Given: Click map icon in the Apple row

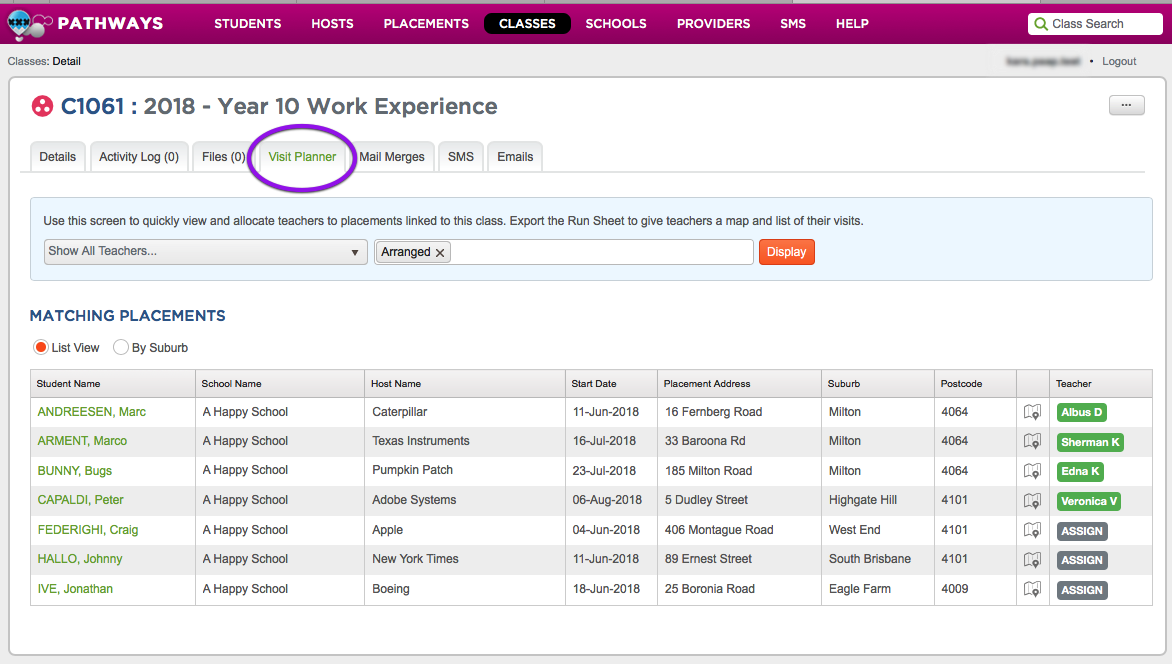Looking at the screenshot, I should click(1032, 530).
